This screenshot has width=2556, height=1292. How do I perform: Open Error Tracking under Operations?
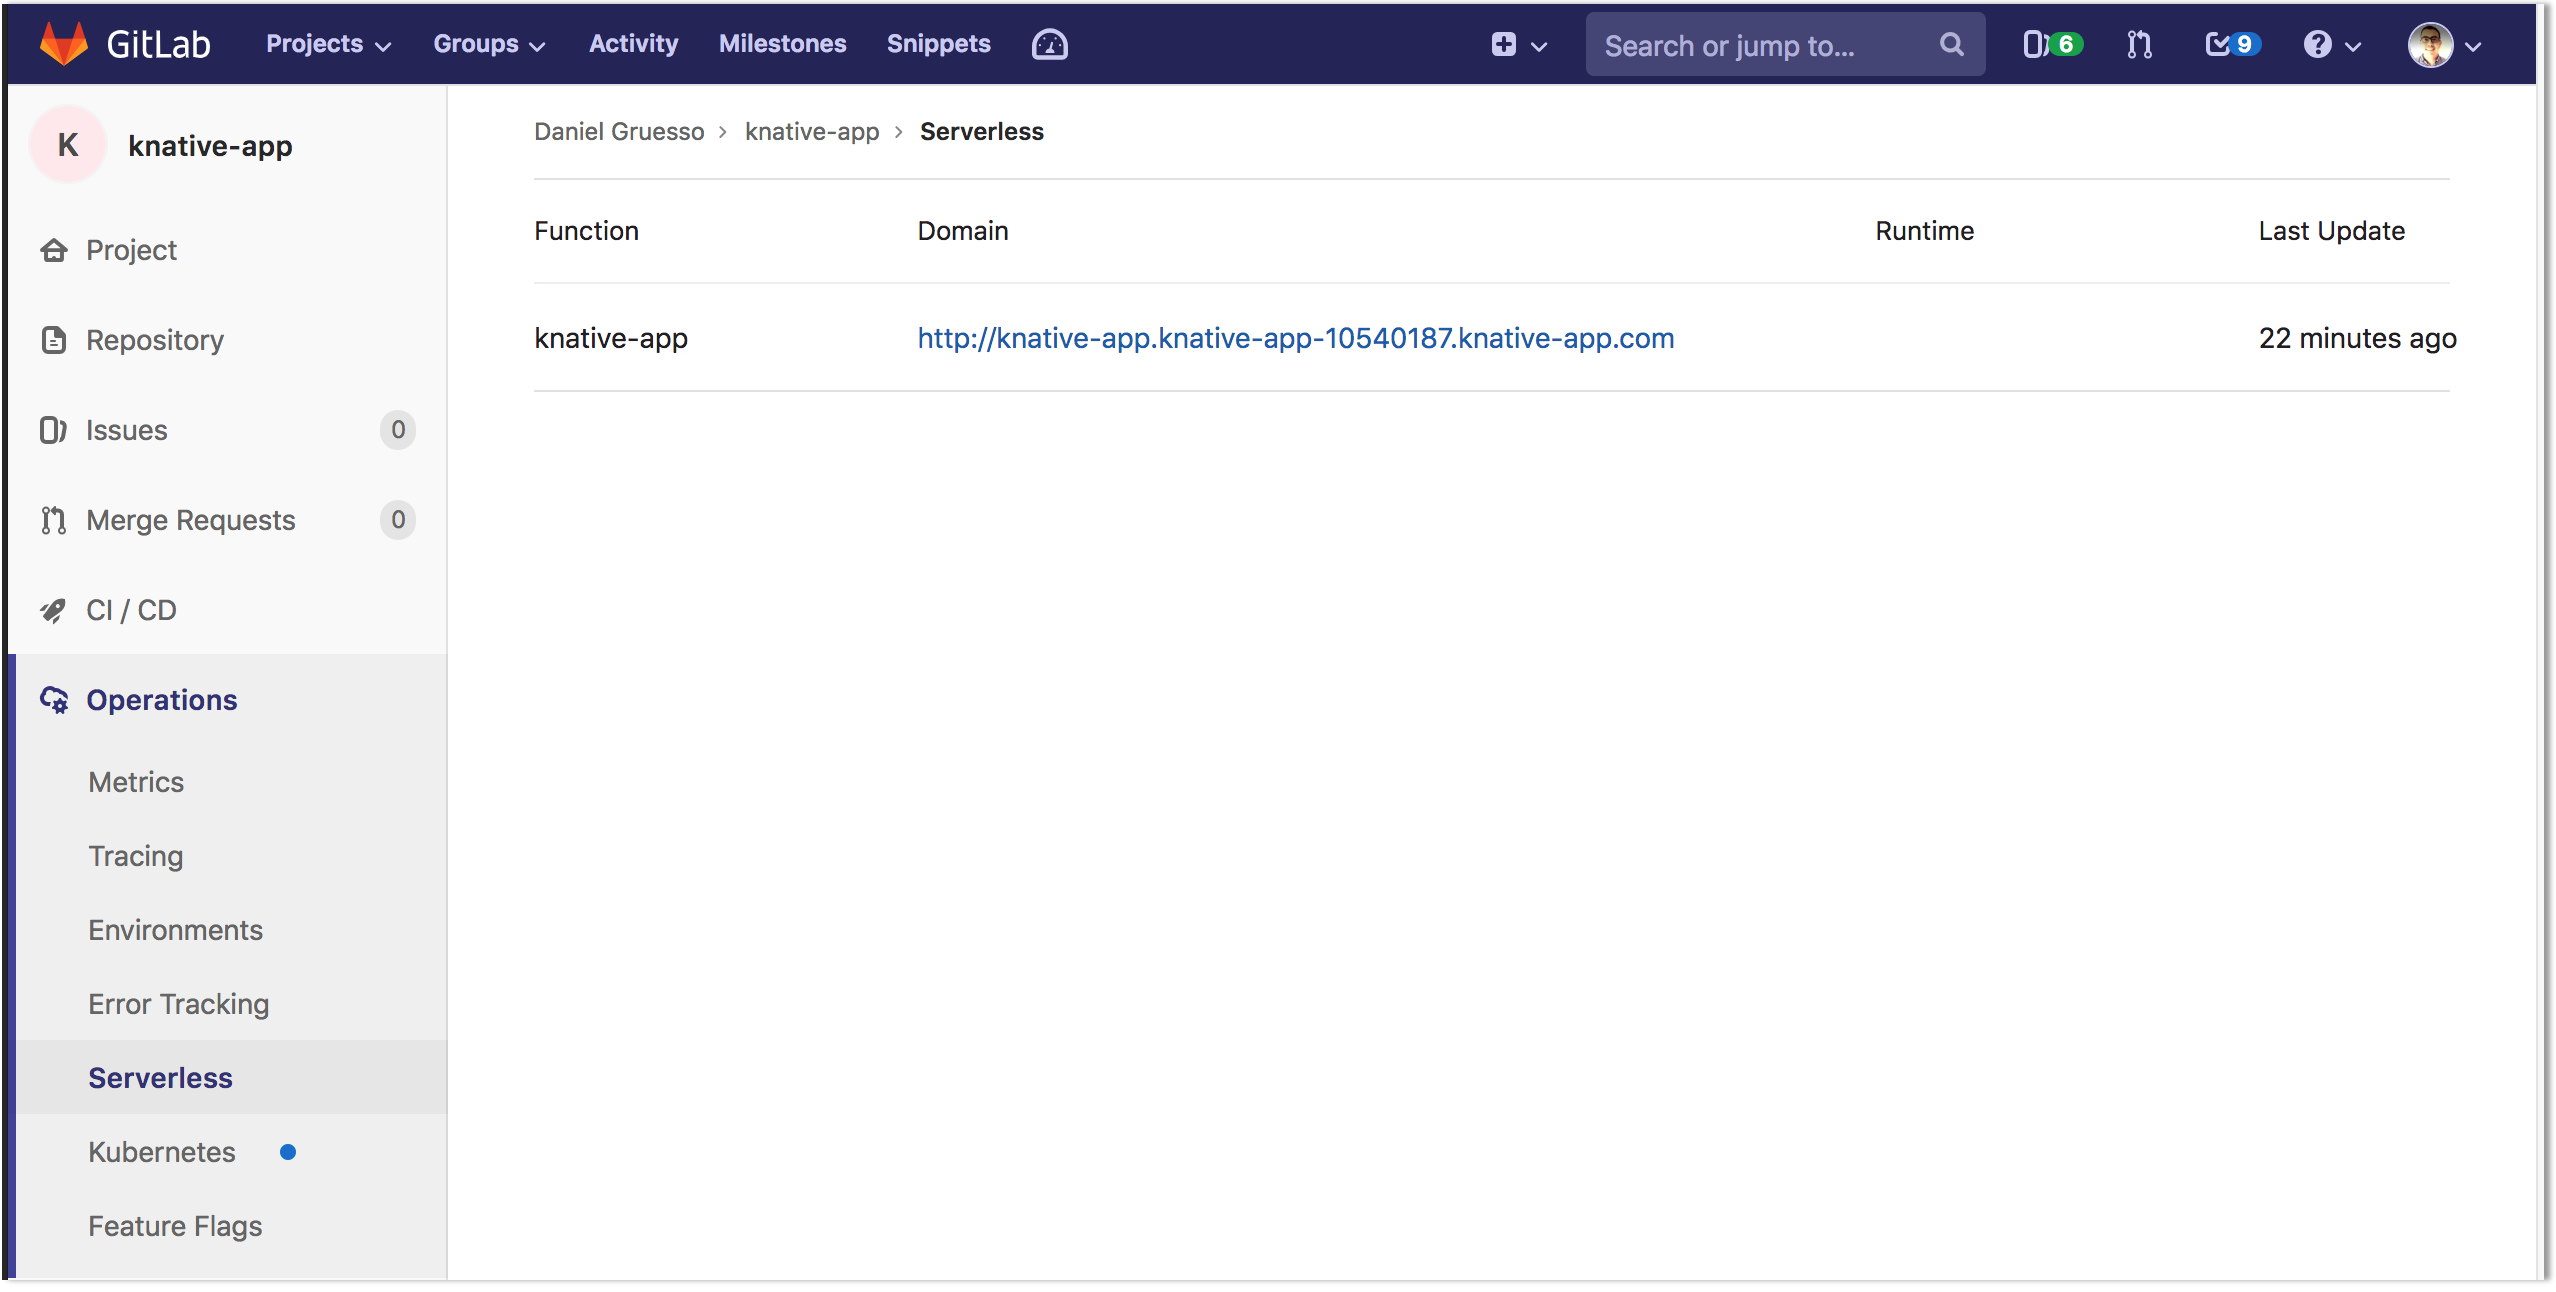[179, 1004]
